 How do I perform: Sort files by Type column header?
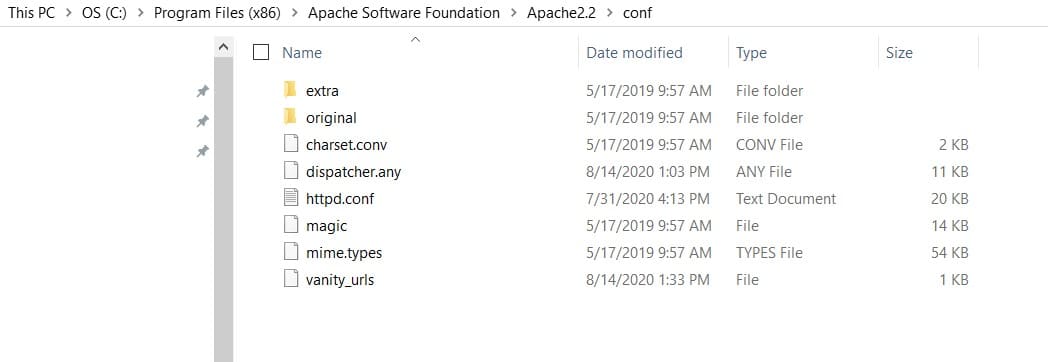(x=751, y=53)
